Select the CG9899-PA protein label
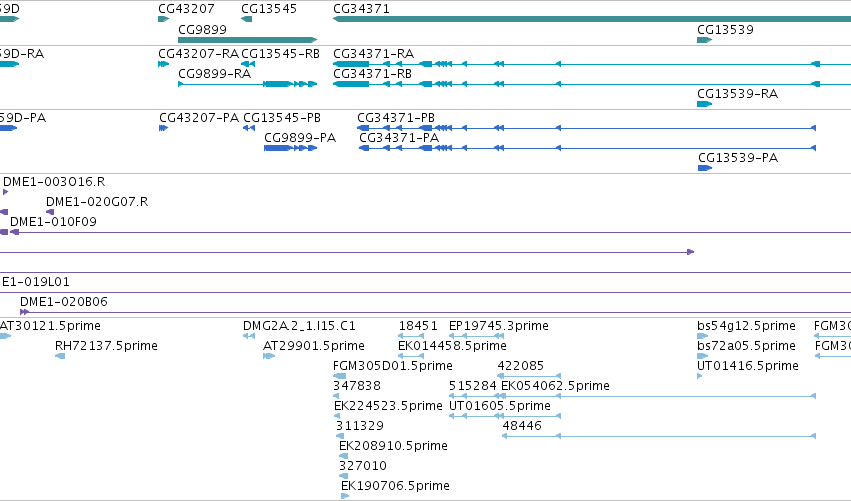Viewport: 851px width, 501px height. (x=300, y=138)
